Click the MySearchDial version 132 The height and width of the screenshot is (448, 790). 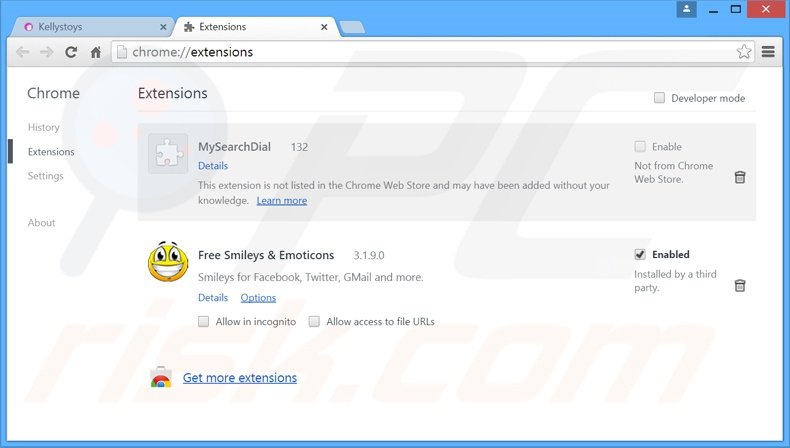(x=299, y=147)
